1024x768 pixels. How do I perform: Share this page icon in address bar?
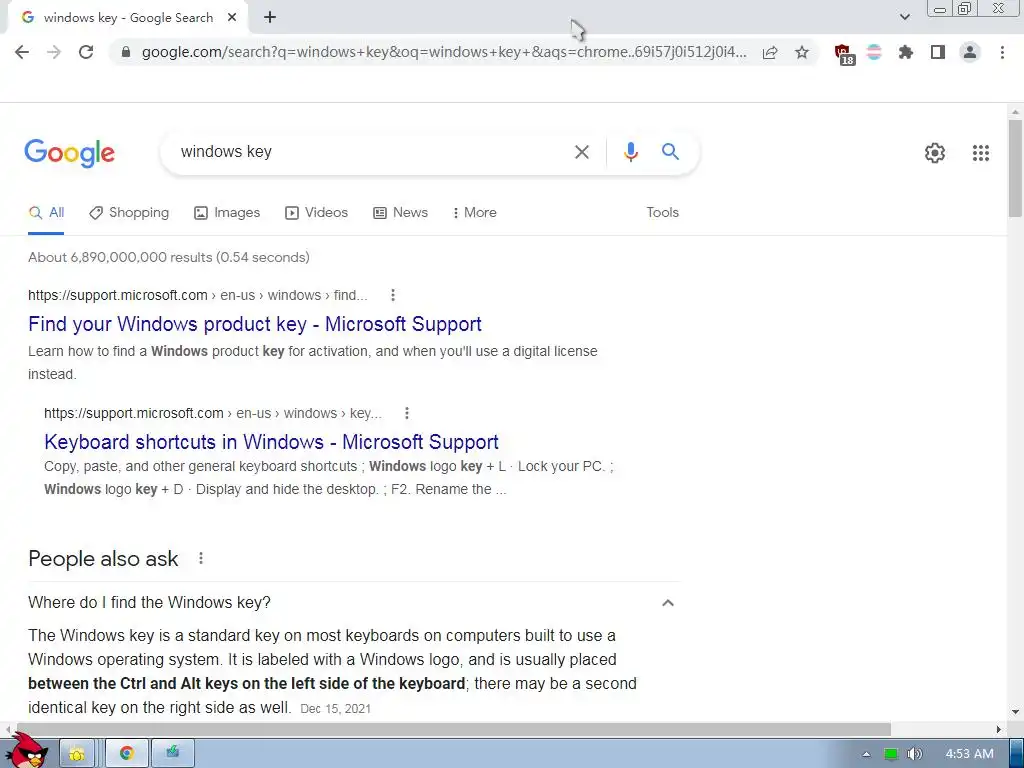click(x=769, y=52)
